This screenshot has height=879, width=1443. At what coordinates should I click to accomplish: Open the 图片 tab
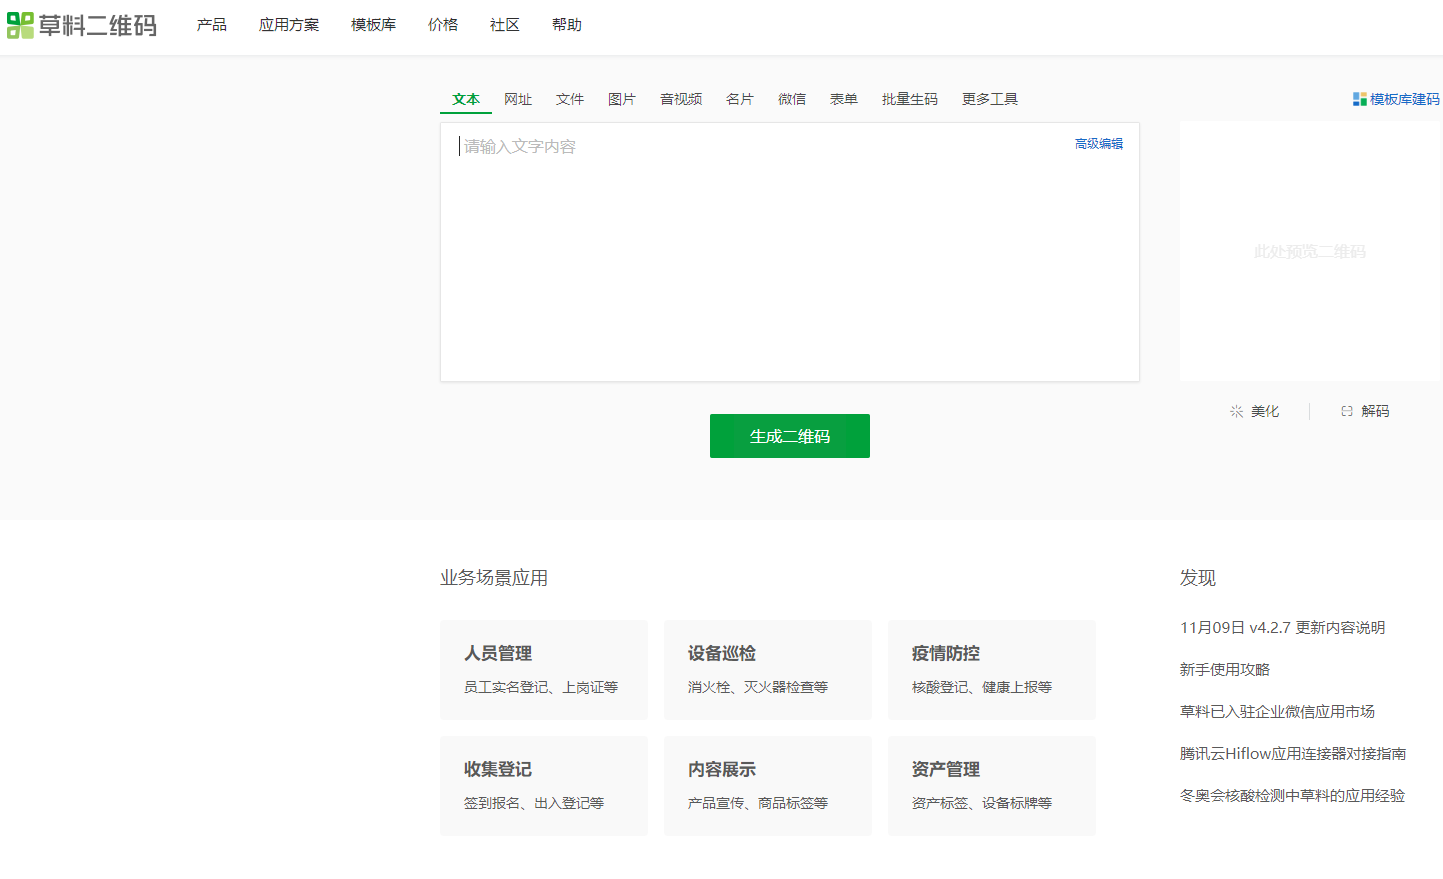point(622,99)
